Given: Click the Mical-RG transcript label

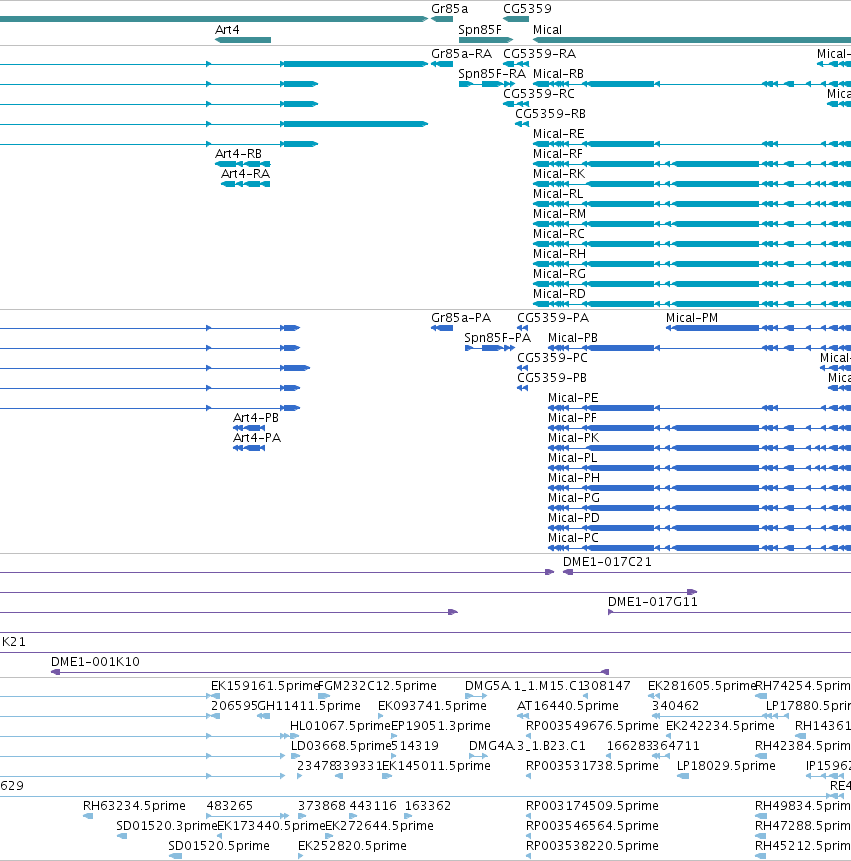Looking at the screenshot, I should [559, 274].
